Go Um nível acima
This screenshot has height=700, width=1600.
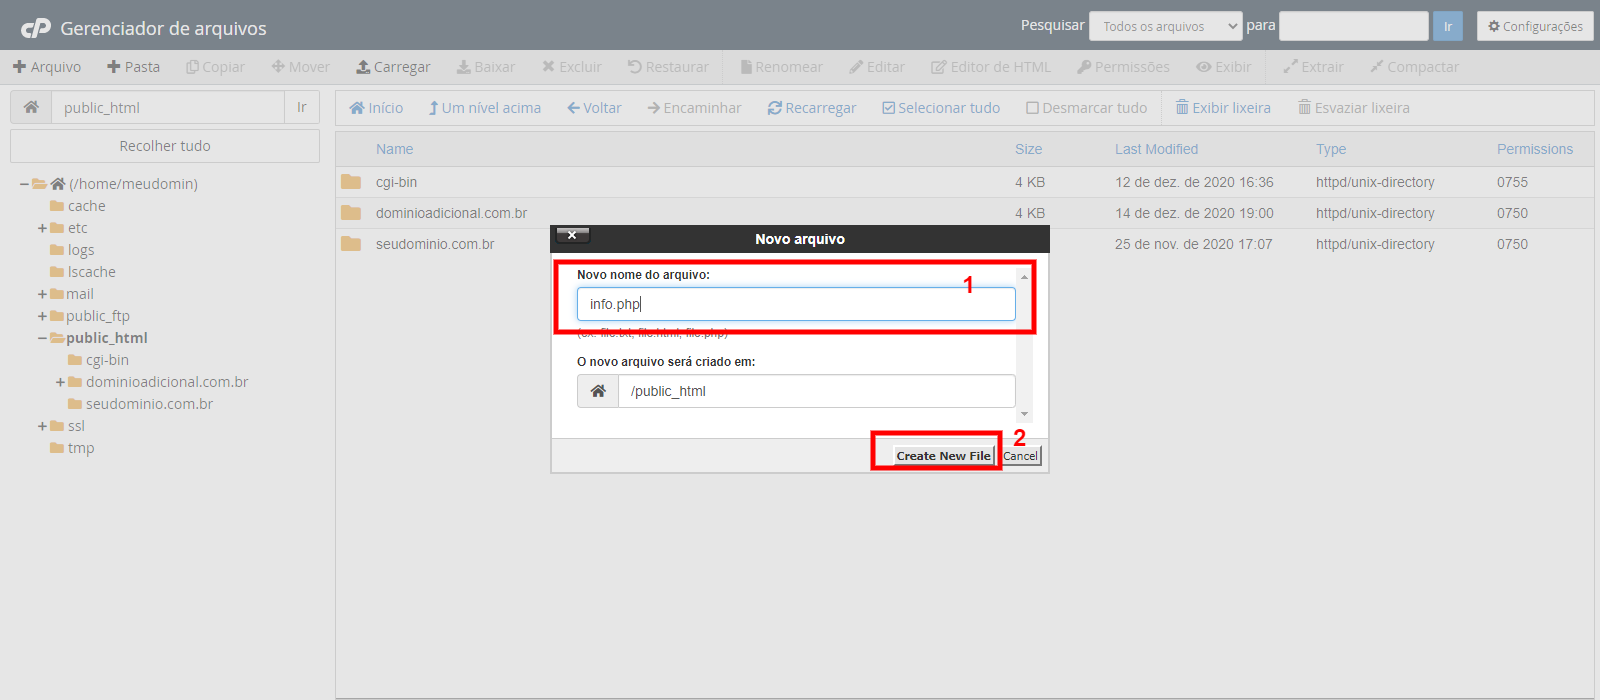485,108
